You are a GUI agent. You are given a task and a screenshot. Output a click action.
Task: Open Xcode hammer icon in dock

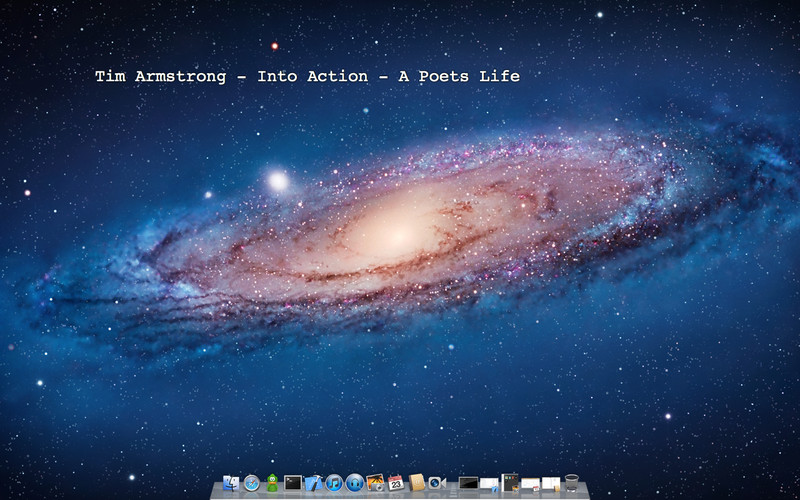(314, 483)
